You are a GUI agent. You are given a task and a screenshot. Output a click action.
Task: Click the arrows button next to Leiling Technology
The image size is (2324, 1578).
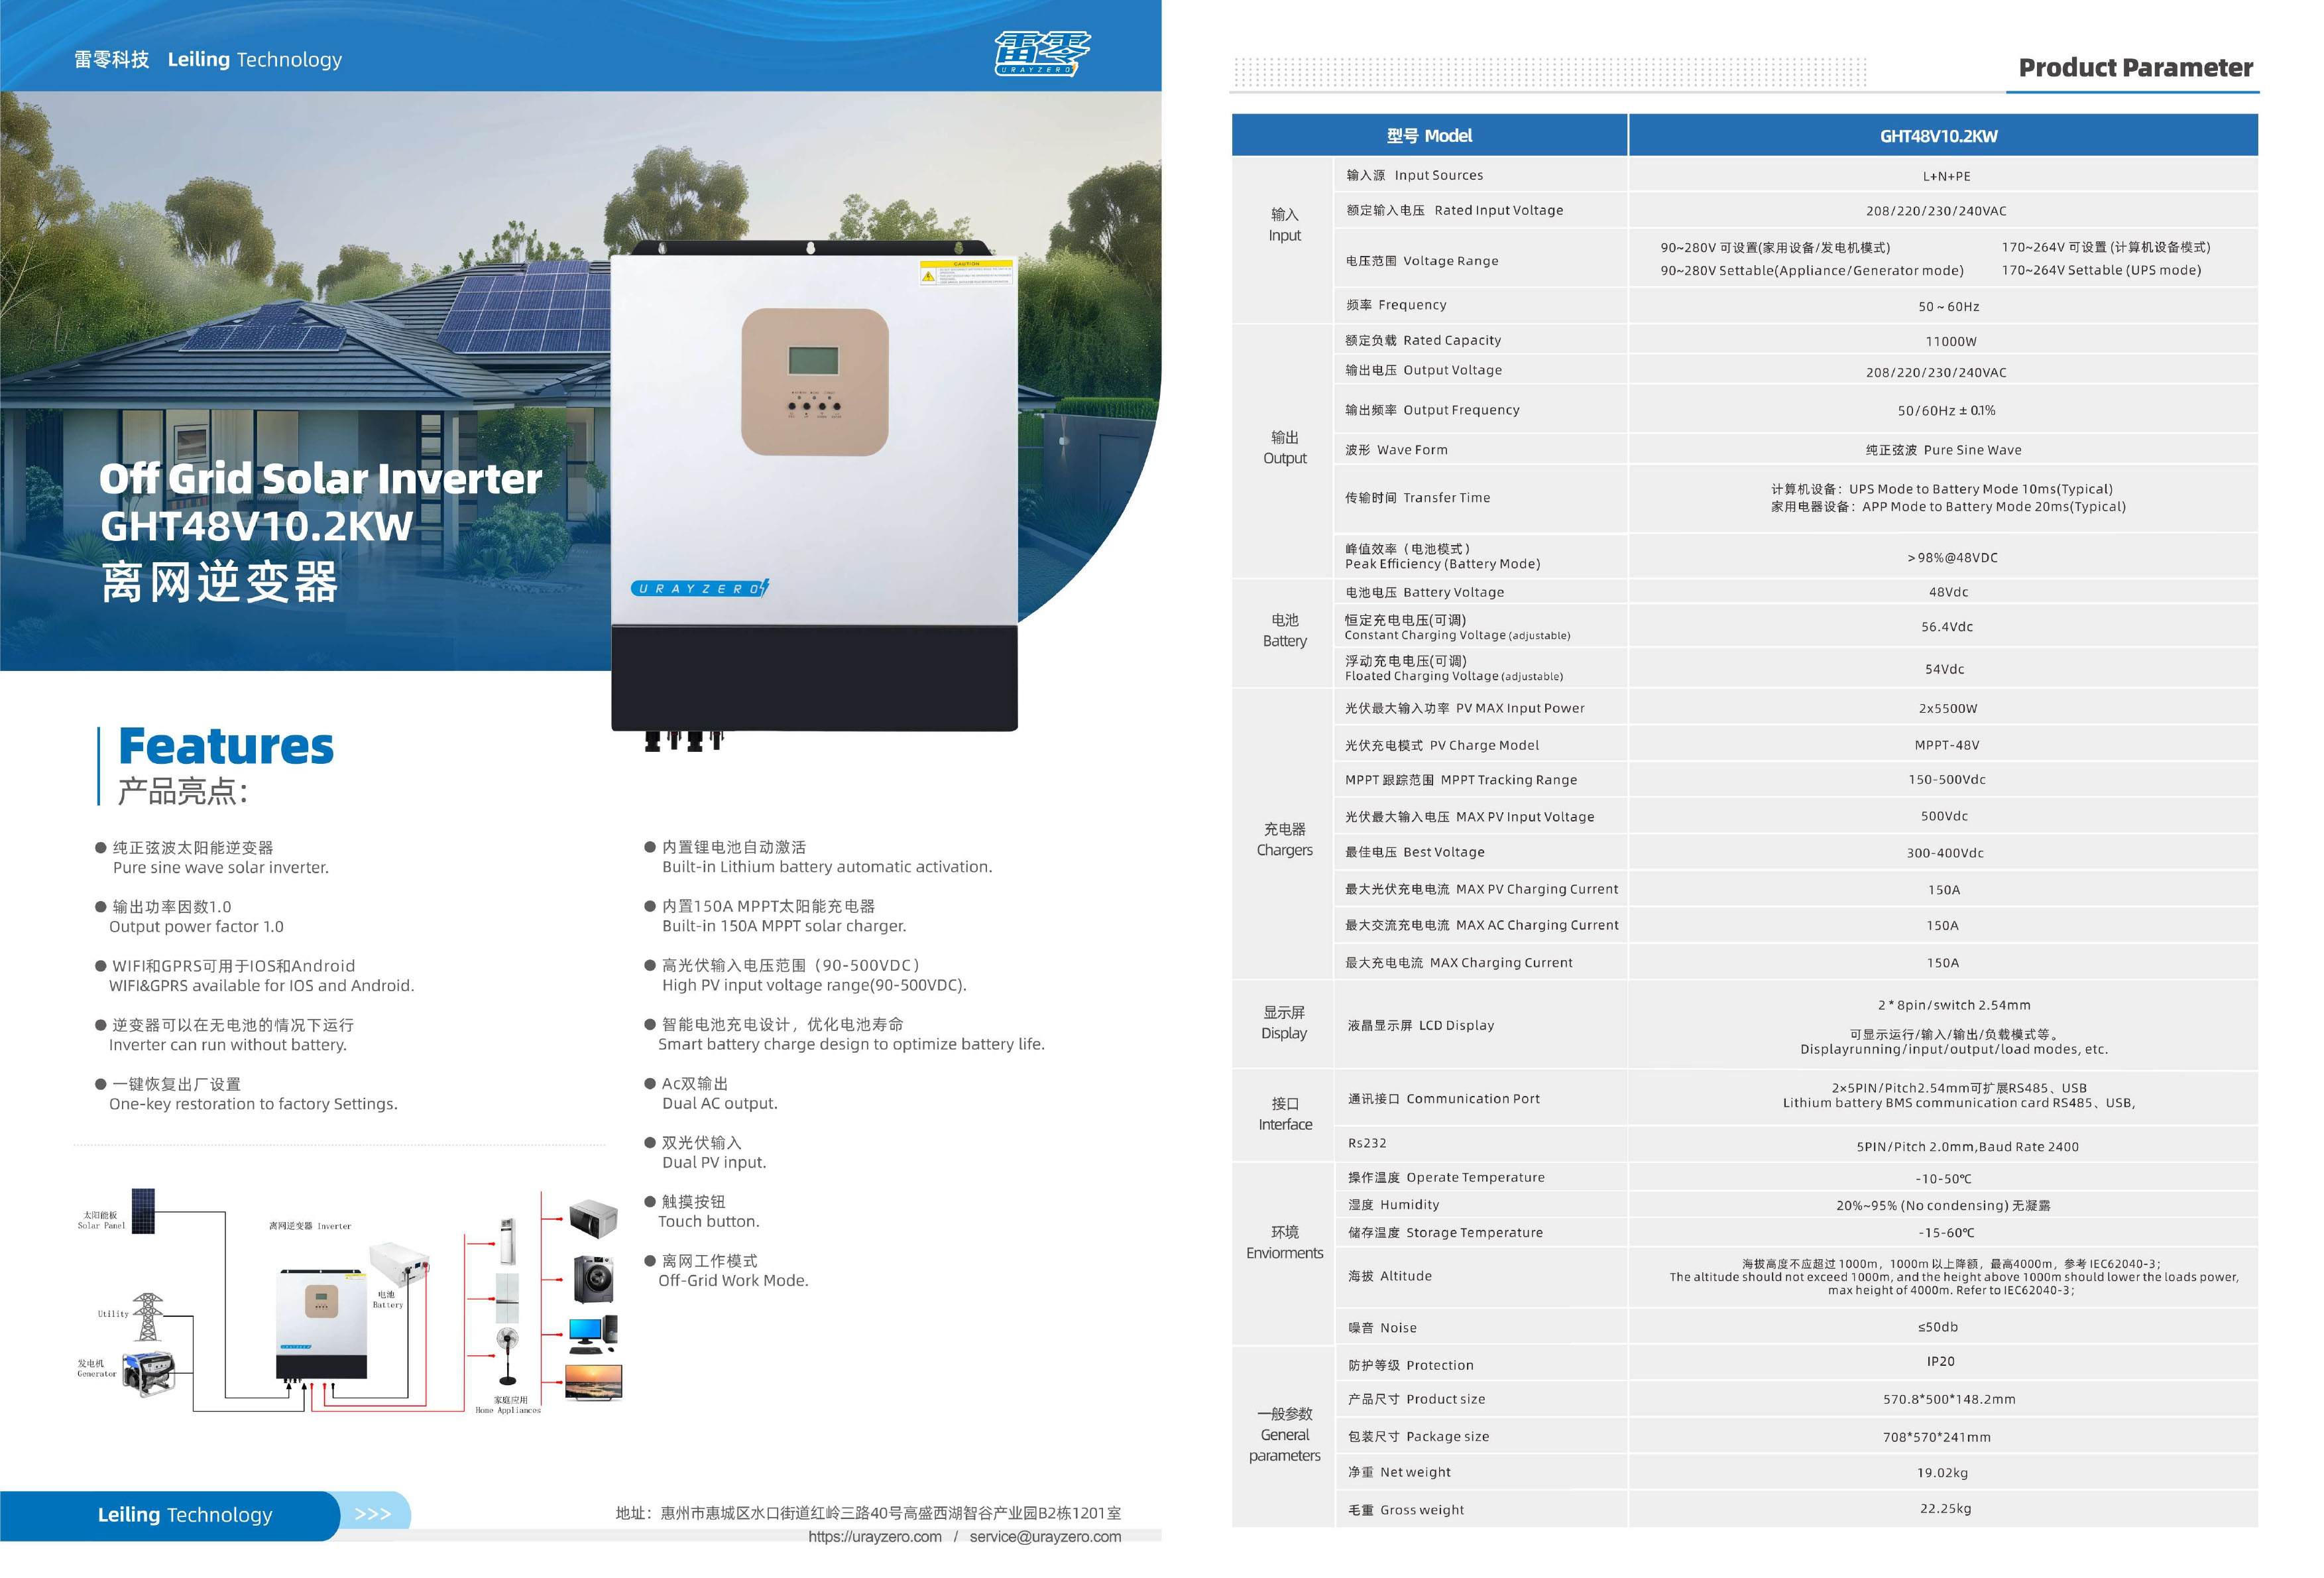374,1514
